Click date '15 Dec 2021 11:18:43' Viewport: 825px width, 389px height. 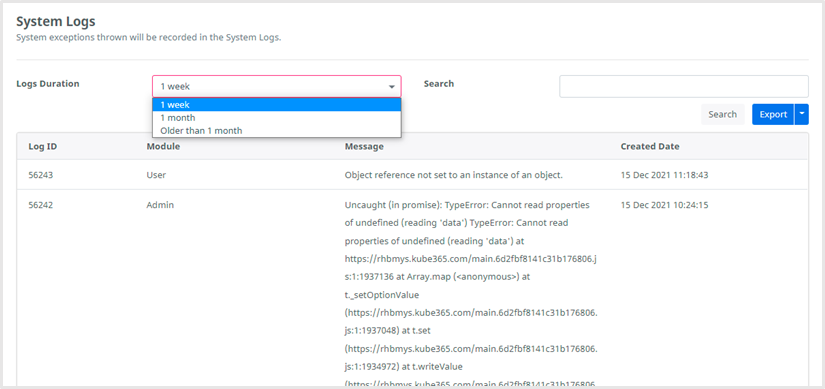click(x=664, y=175)
